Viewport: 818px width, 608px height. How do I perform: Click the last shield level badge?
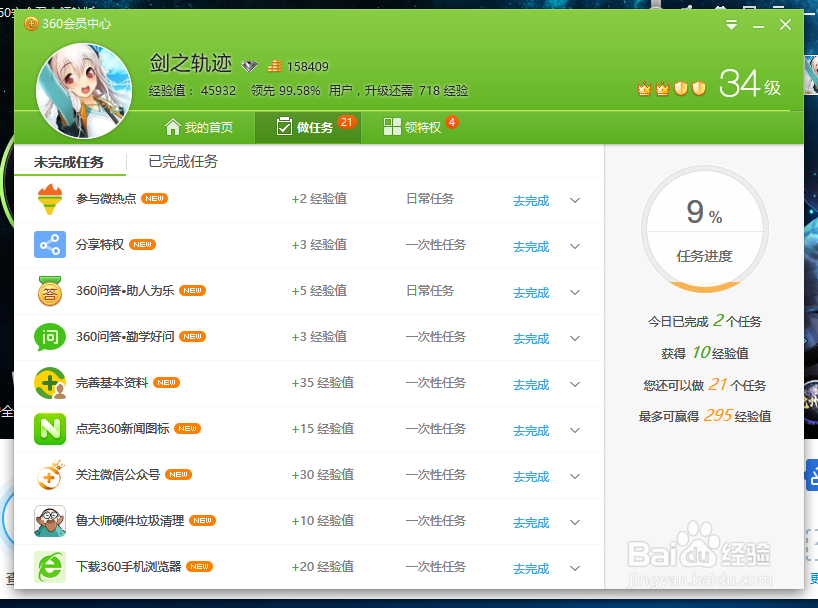pyautogui.click(x=699, y=89)
